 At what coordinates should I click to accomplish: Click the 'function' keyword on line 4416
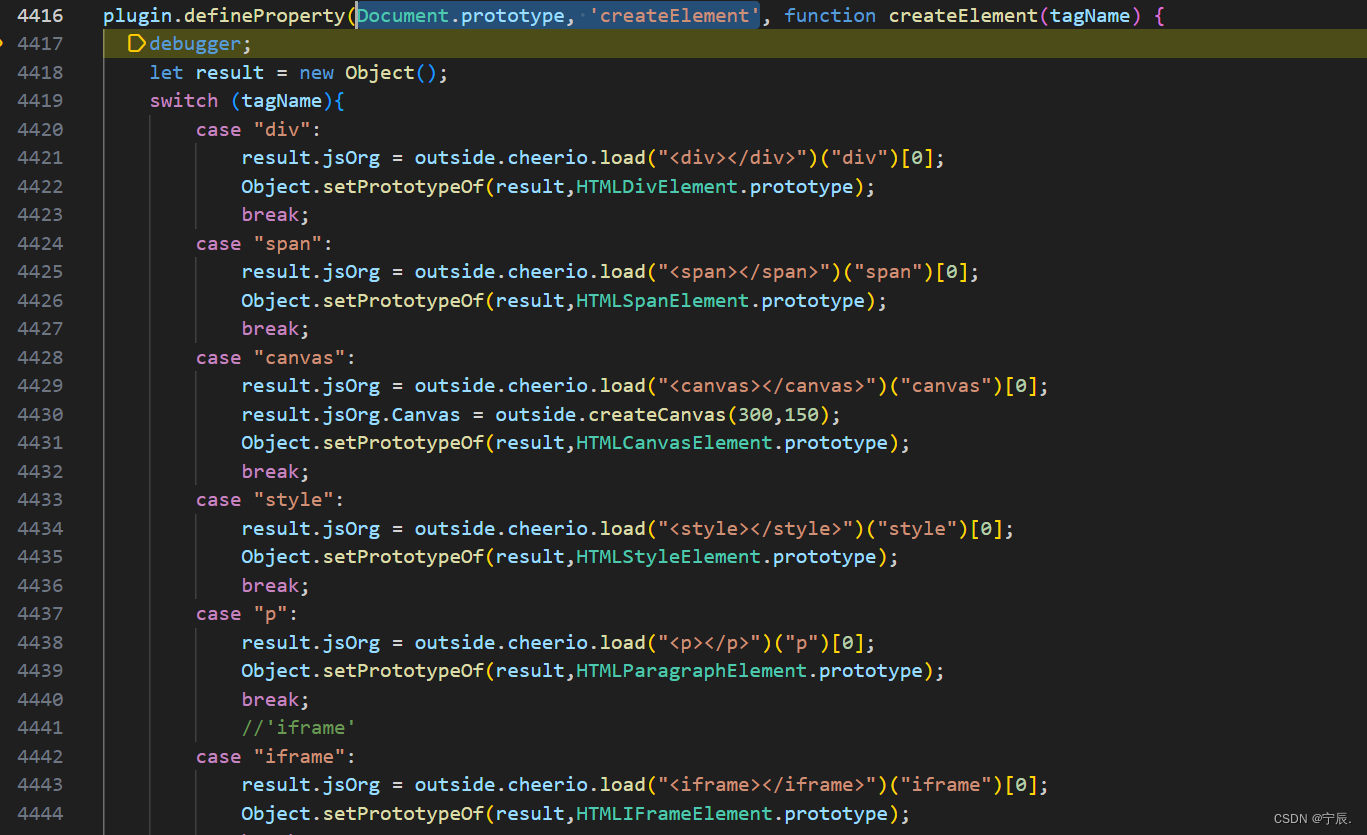(x=830, y=16)
